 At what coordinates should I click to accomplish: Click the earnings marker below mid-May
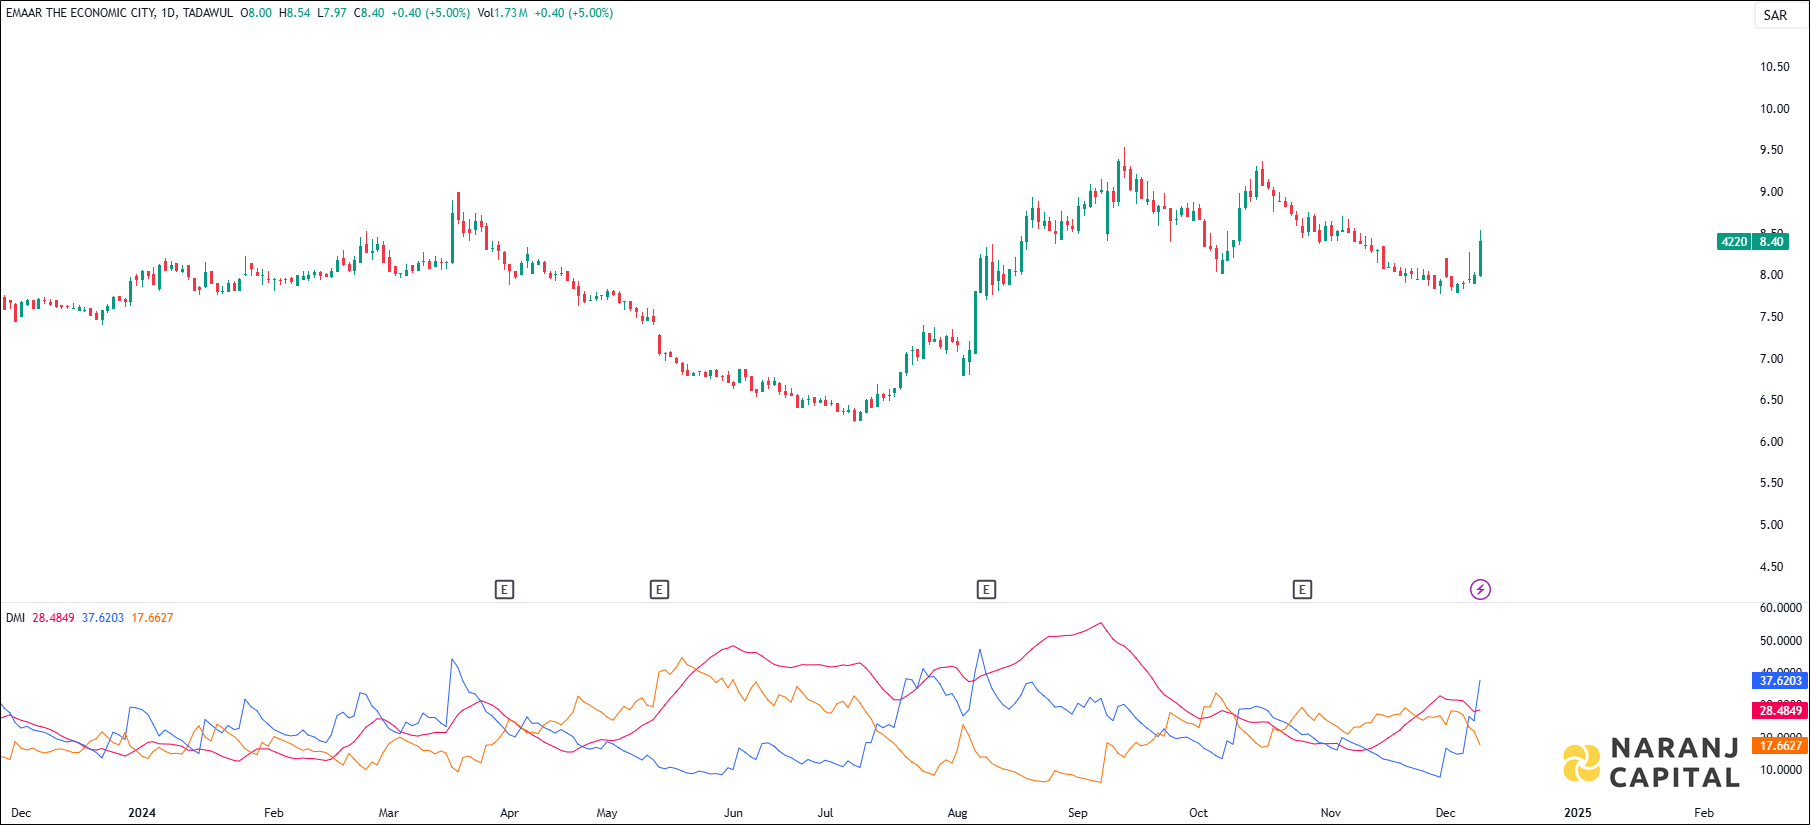[x=659, y=590]
